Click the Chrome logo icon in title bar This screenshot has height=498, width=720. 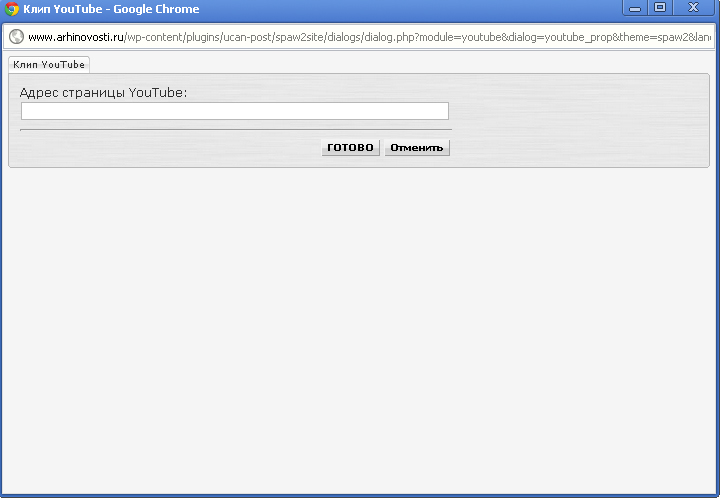click(x=11, y=9)
